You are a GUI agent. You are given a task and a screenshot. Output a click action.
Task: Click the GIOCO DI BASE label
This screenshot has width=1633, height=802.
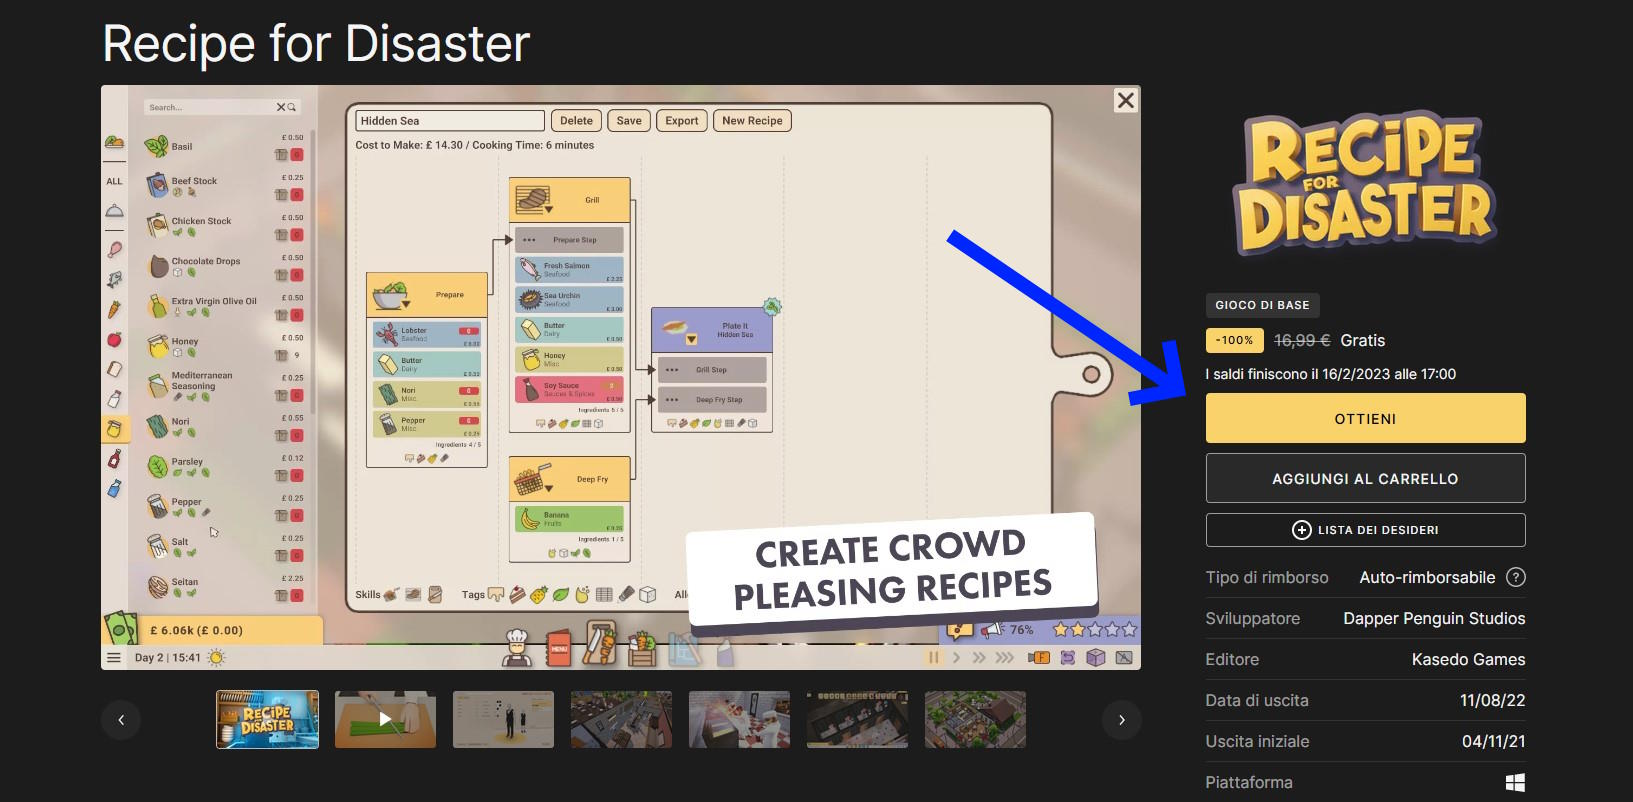click(1262, 305)
